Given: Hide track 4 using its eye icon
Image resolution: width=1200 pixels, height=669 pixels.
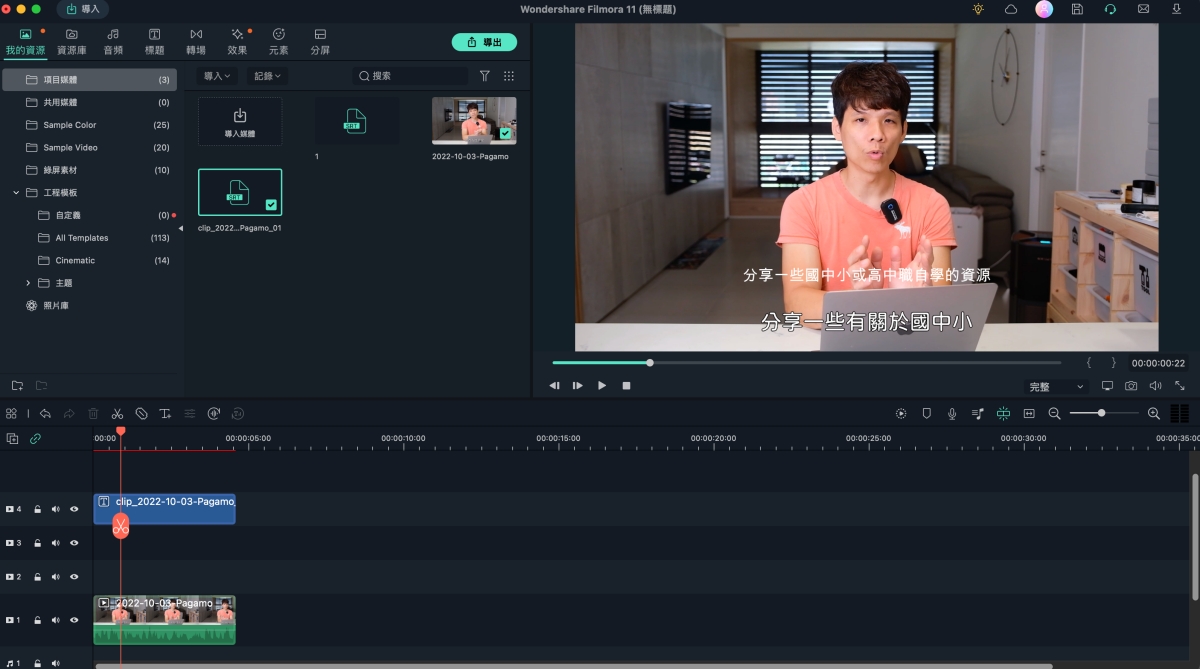Looking at the screenshot, I should point(74,509).
